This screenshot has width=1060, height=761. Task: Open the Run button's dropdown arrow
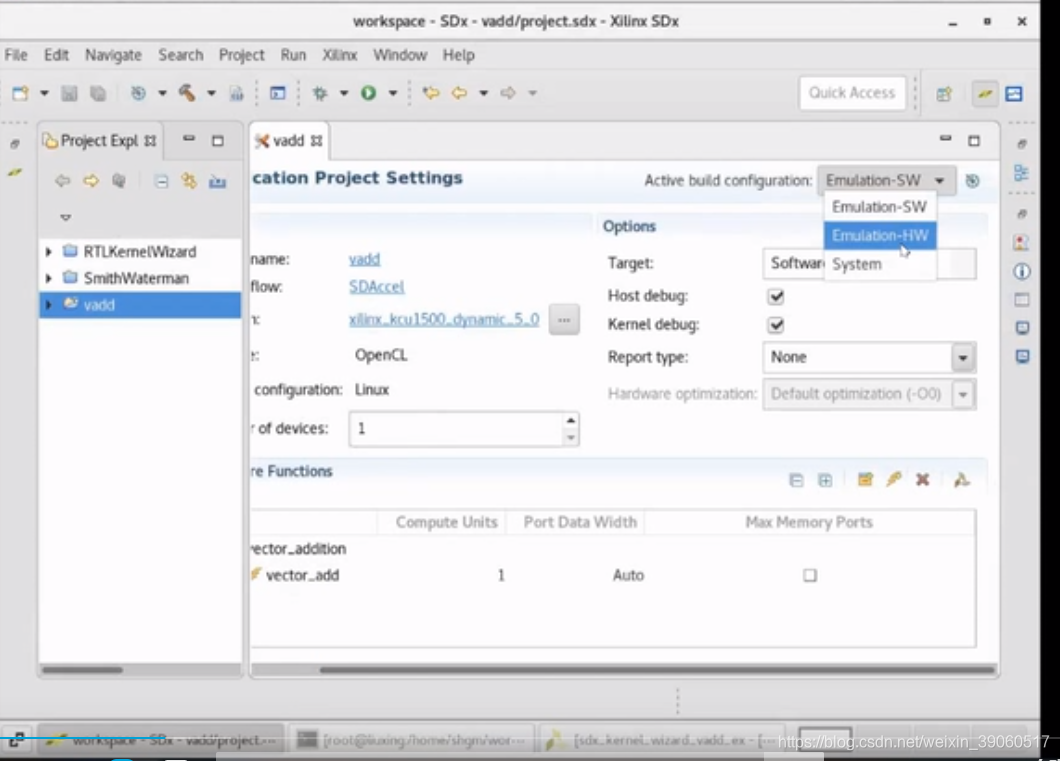(x=393, y=93)
